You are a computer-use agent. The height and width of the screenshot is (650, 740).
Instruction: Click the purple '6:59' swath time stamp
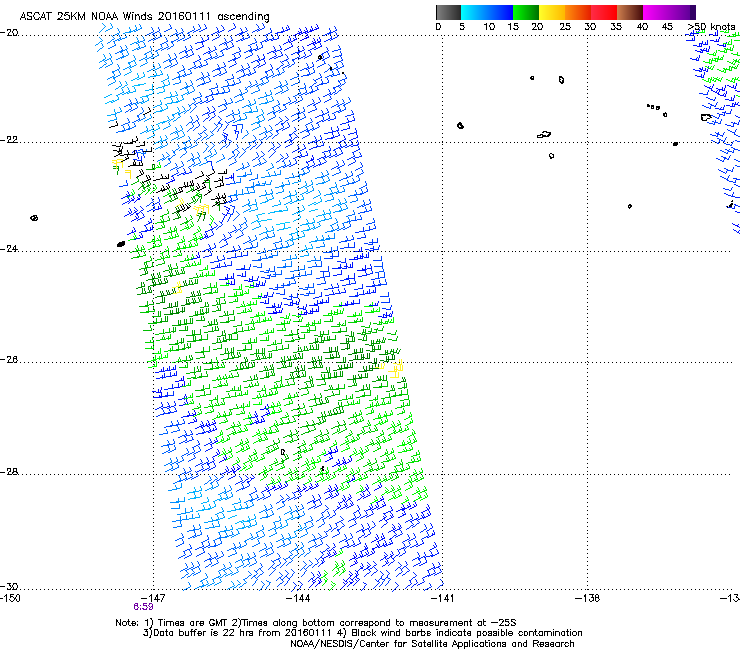(x=143, y=607)
